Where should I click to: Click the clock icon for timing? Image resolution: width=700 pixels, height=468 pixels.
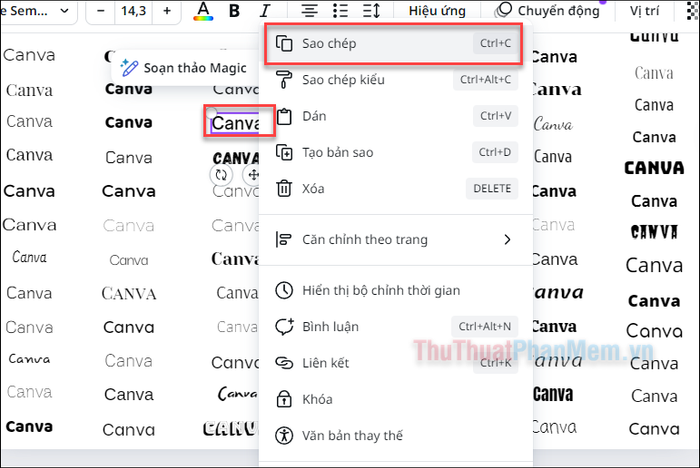coord(284,290)
